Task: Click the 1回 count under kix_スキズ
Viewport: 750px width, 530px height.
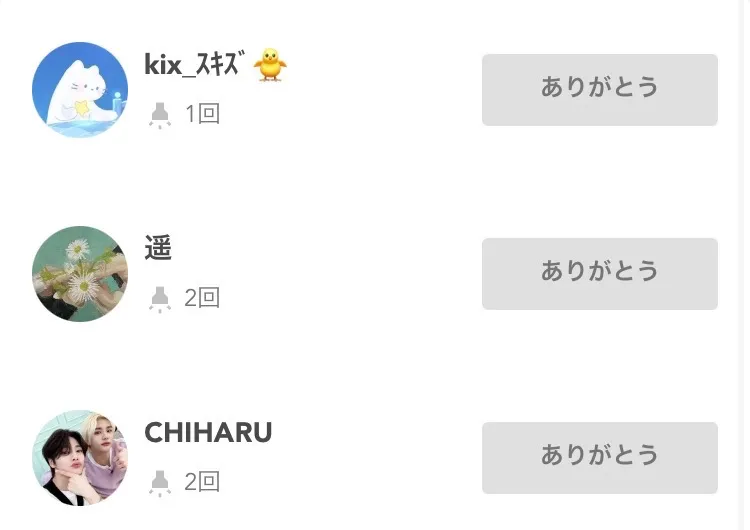Action: click(202, 114)
